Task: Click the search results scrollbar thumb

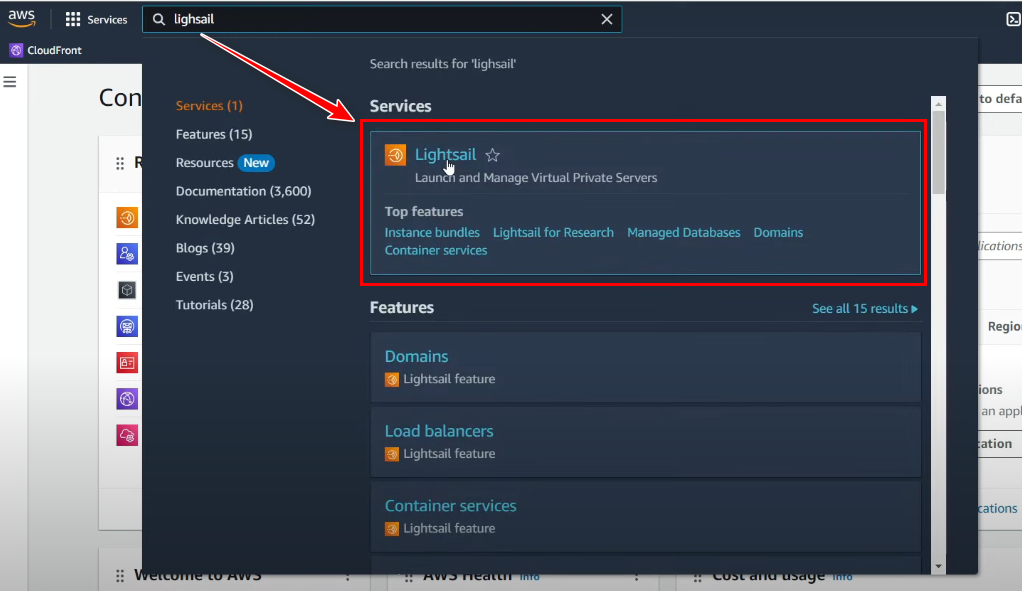Action: [939, 152]
